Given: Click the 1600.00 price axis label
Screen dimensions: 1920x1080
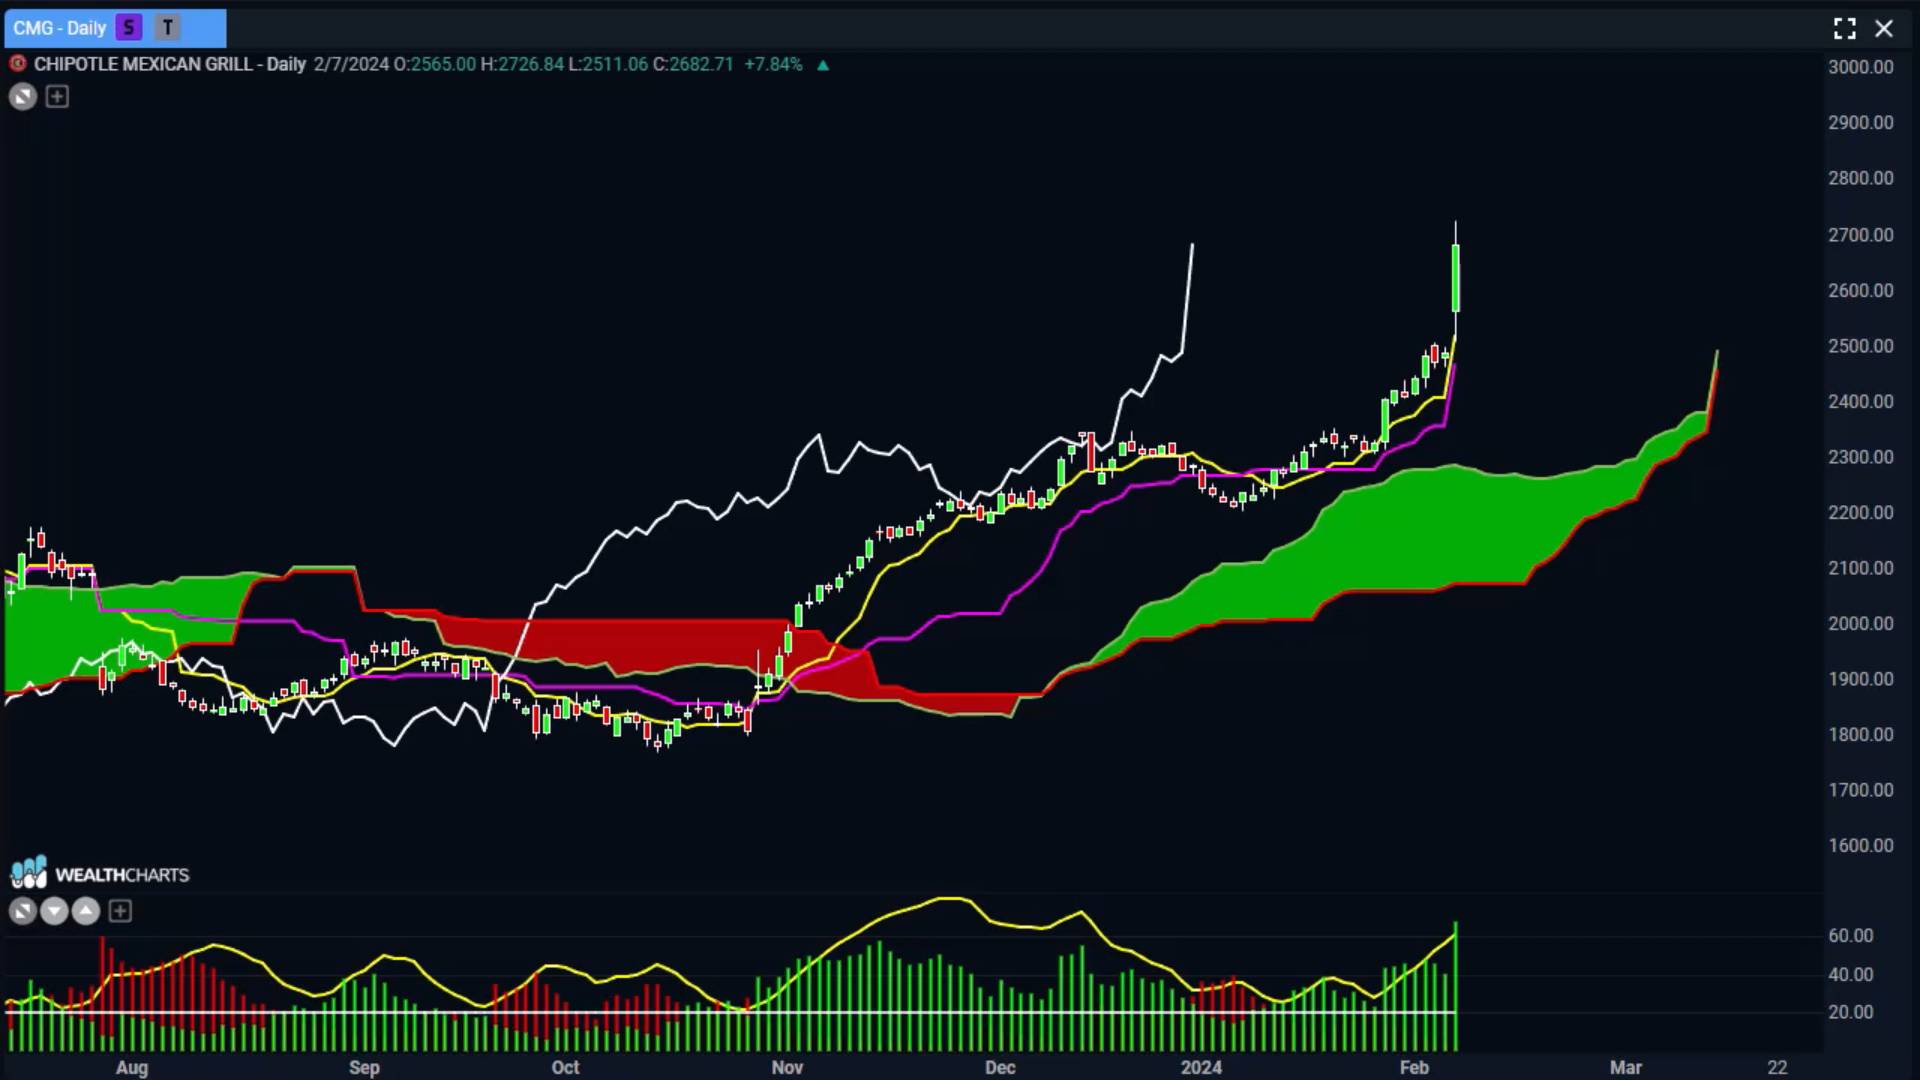Looking at the screenshot, I should 1861,845.
